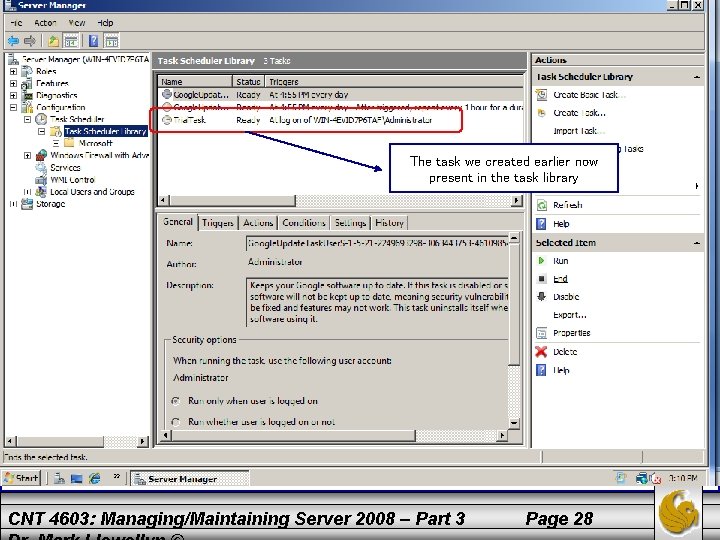The image size is (720, 540).
Task: Switch to the Conditions tab
Action: click(304, 223)
